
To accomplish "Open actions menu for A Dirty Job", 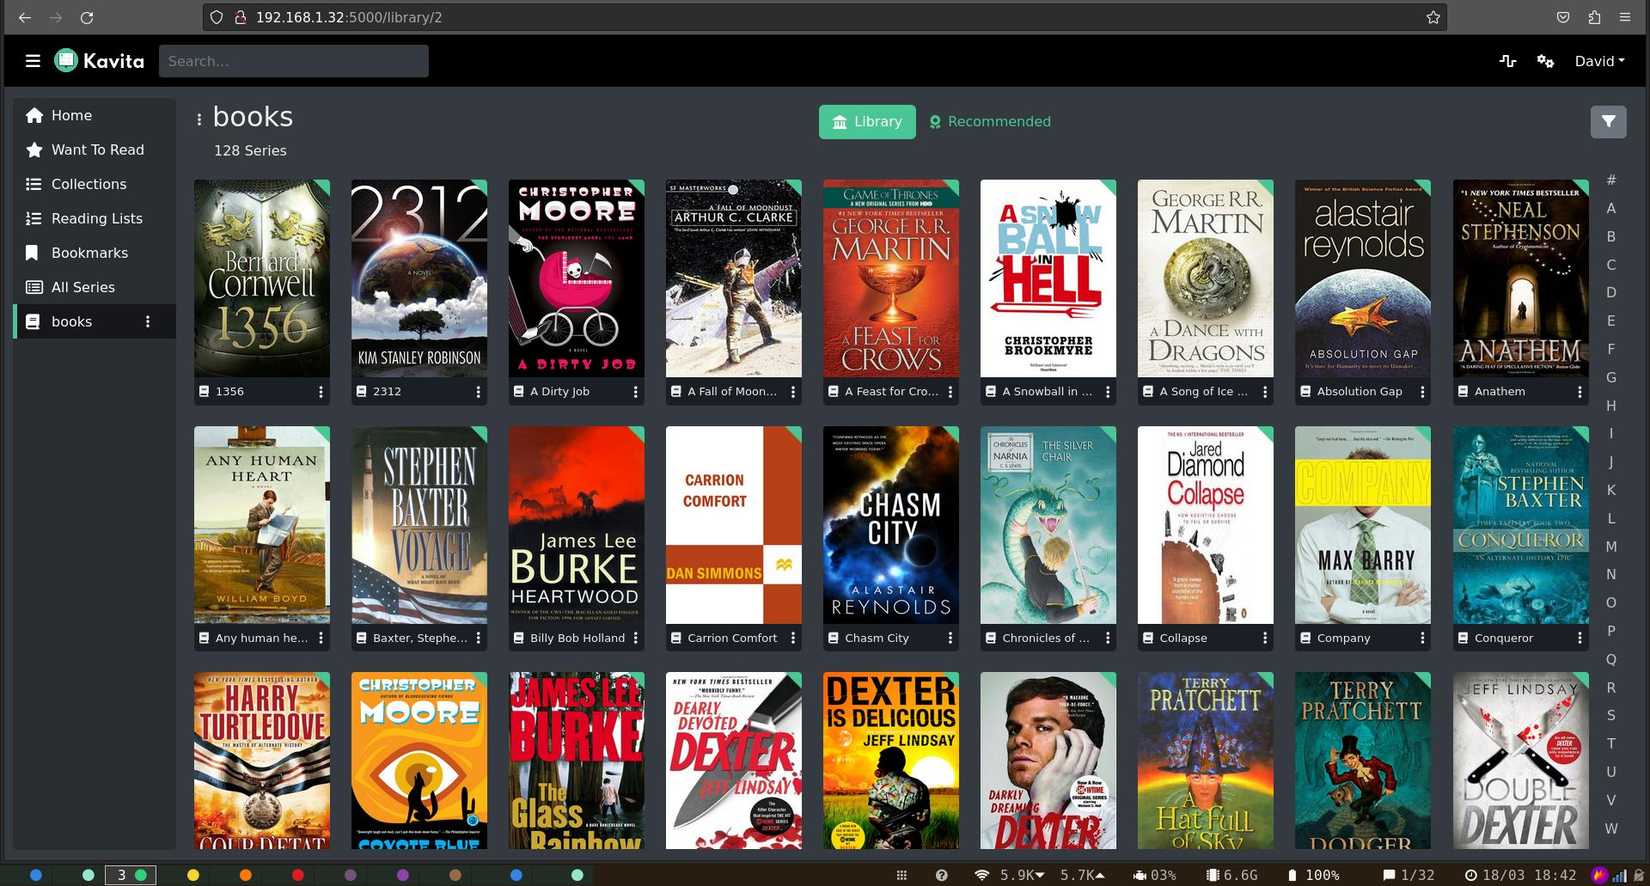I will (x=635, y=392).
